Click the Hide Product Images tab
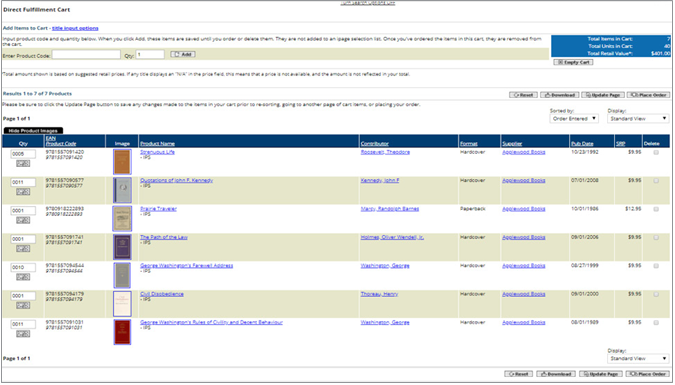This screenshot has width=675, height=385. coord(33,130)
